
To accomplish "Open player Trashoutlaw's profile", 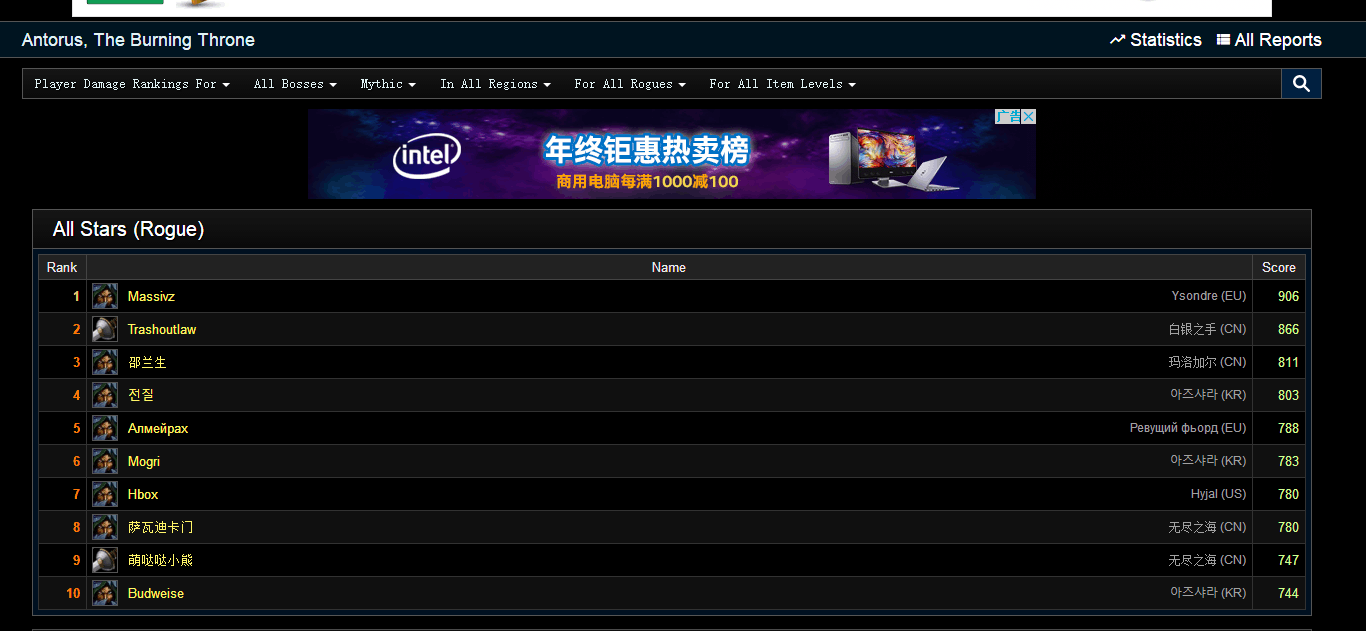I will point(162,330).
